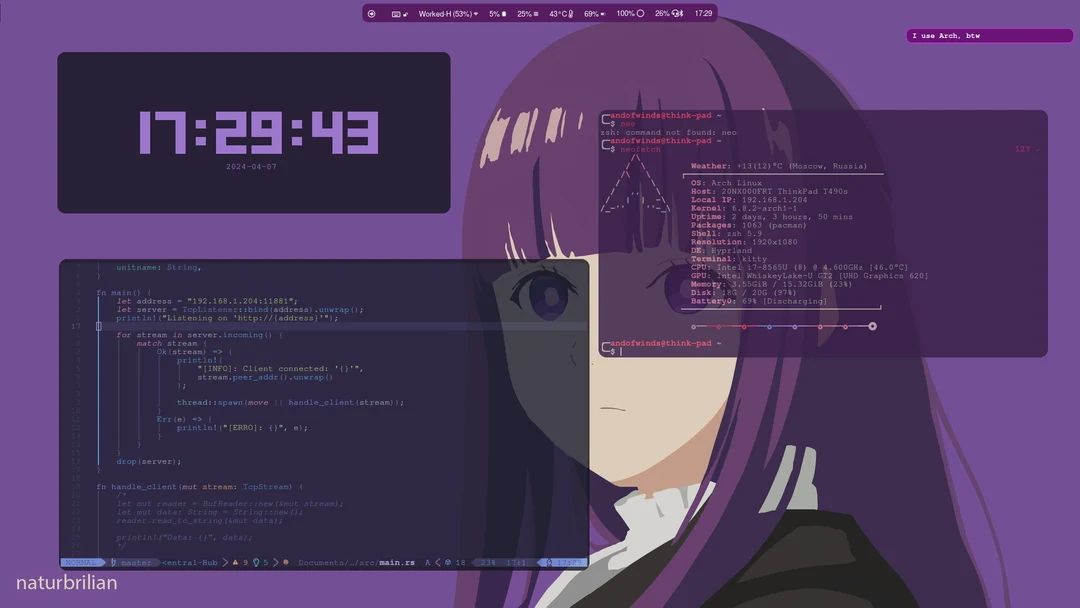Select the NORMAL mode segment in vim statusline
Screen dimensions: 1080x608
[80, 562]
